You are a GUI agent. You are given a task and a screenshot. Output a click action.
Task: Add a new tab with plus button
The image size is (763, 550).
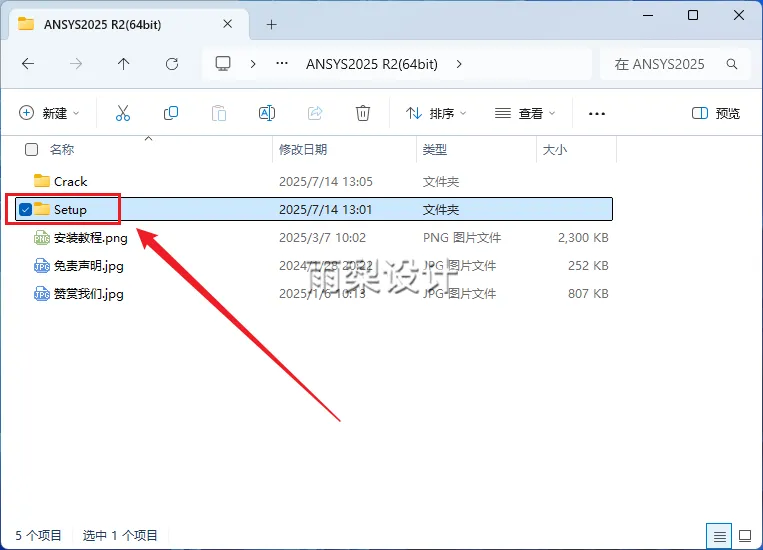pyautogui.click(x=272, y=24)
